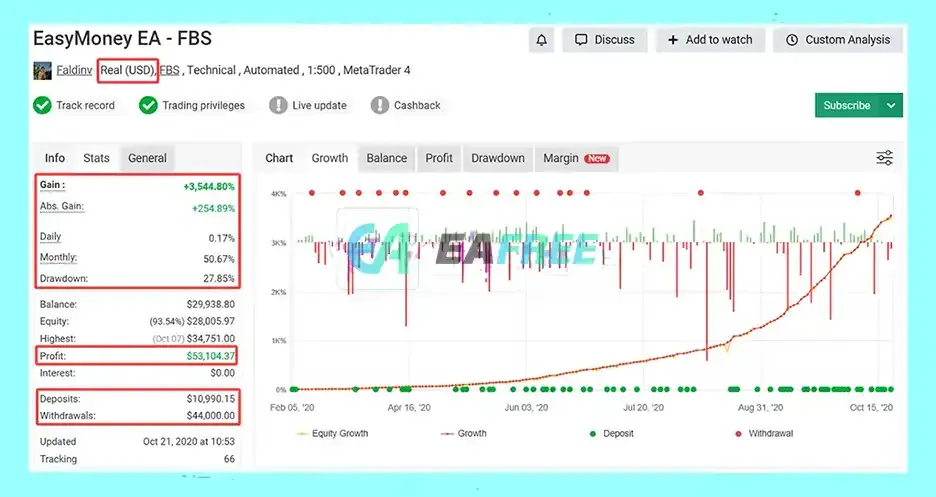Screen dimensions: 936x497
Task: Click the Cashback warning icon
Action: [x=380, y=106]
